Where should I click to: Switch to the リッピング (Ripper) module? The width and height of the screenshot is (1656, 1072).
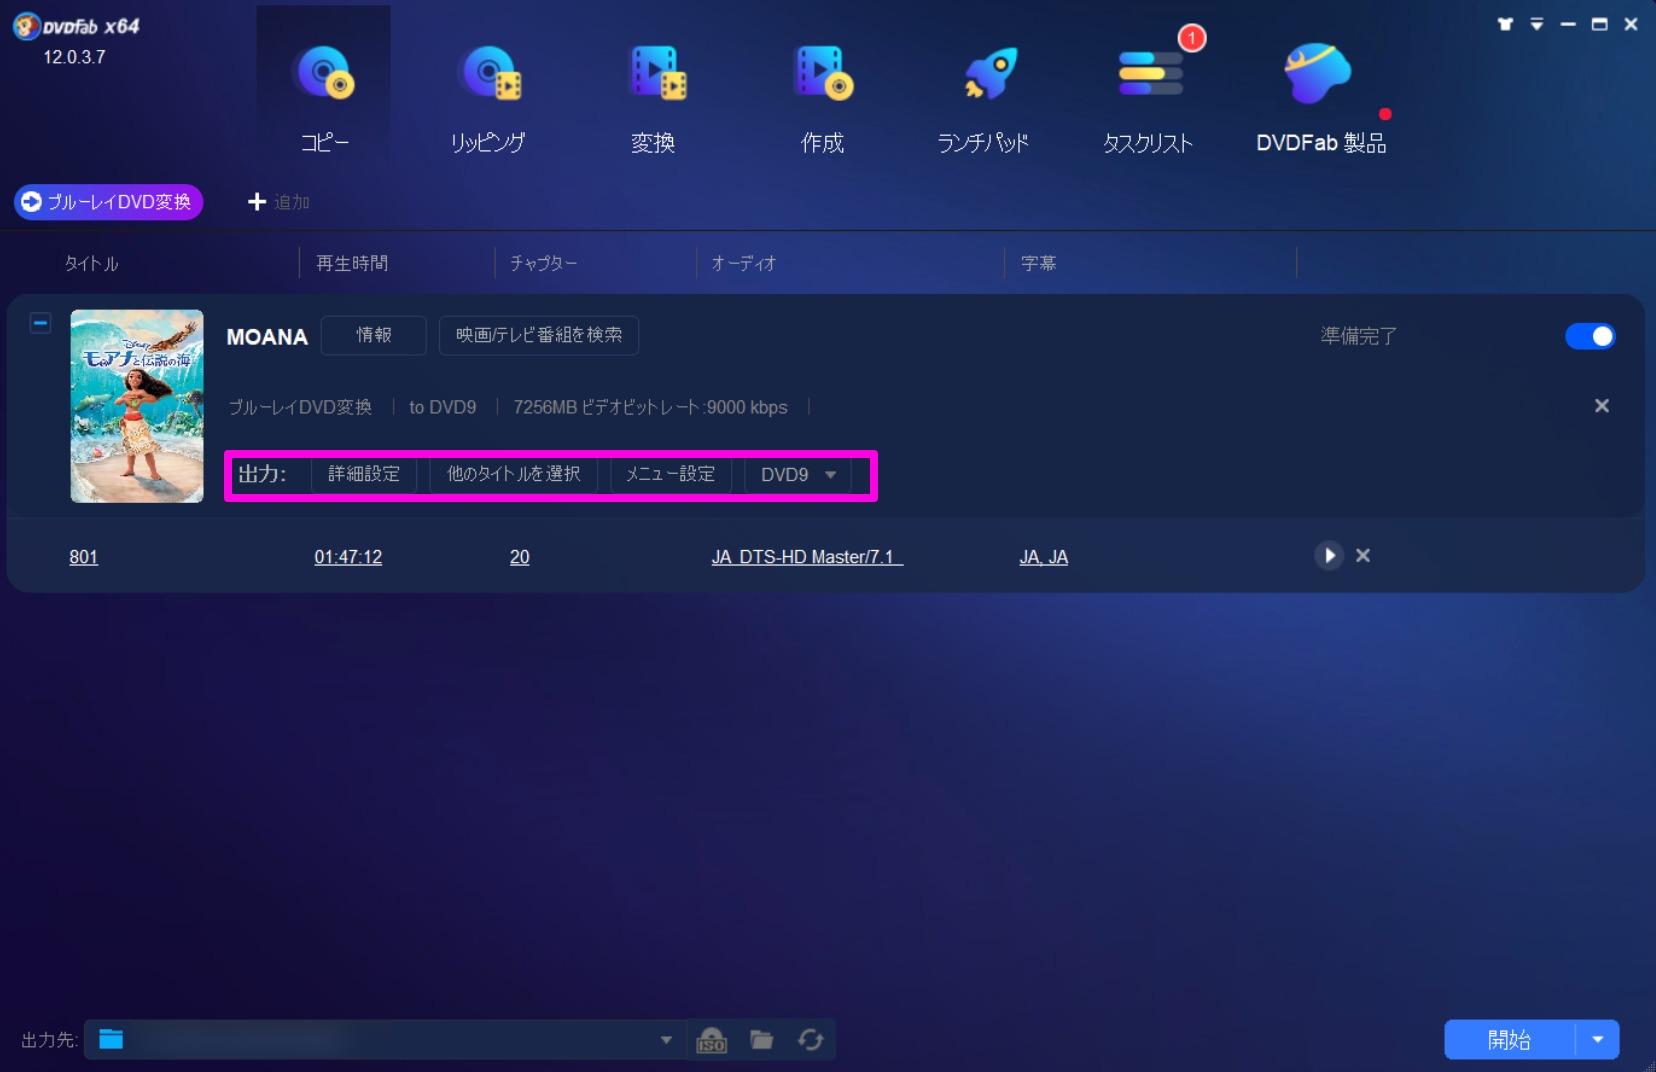[488, 92]
